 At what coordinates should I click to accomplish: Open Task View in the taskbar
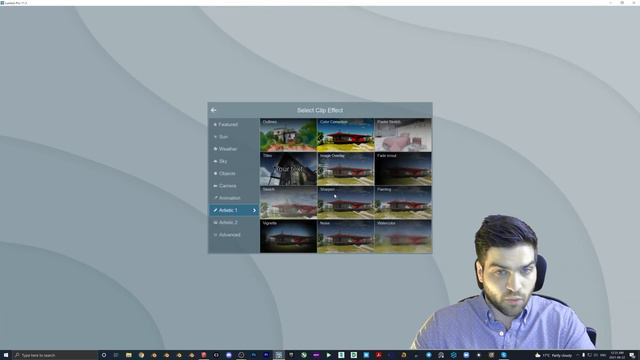pyautogui.click(x=116, y=355)
